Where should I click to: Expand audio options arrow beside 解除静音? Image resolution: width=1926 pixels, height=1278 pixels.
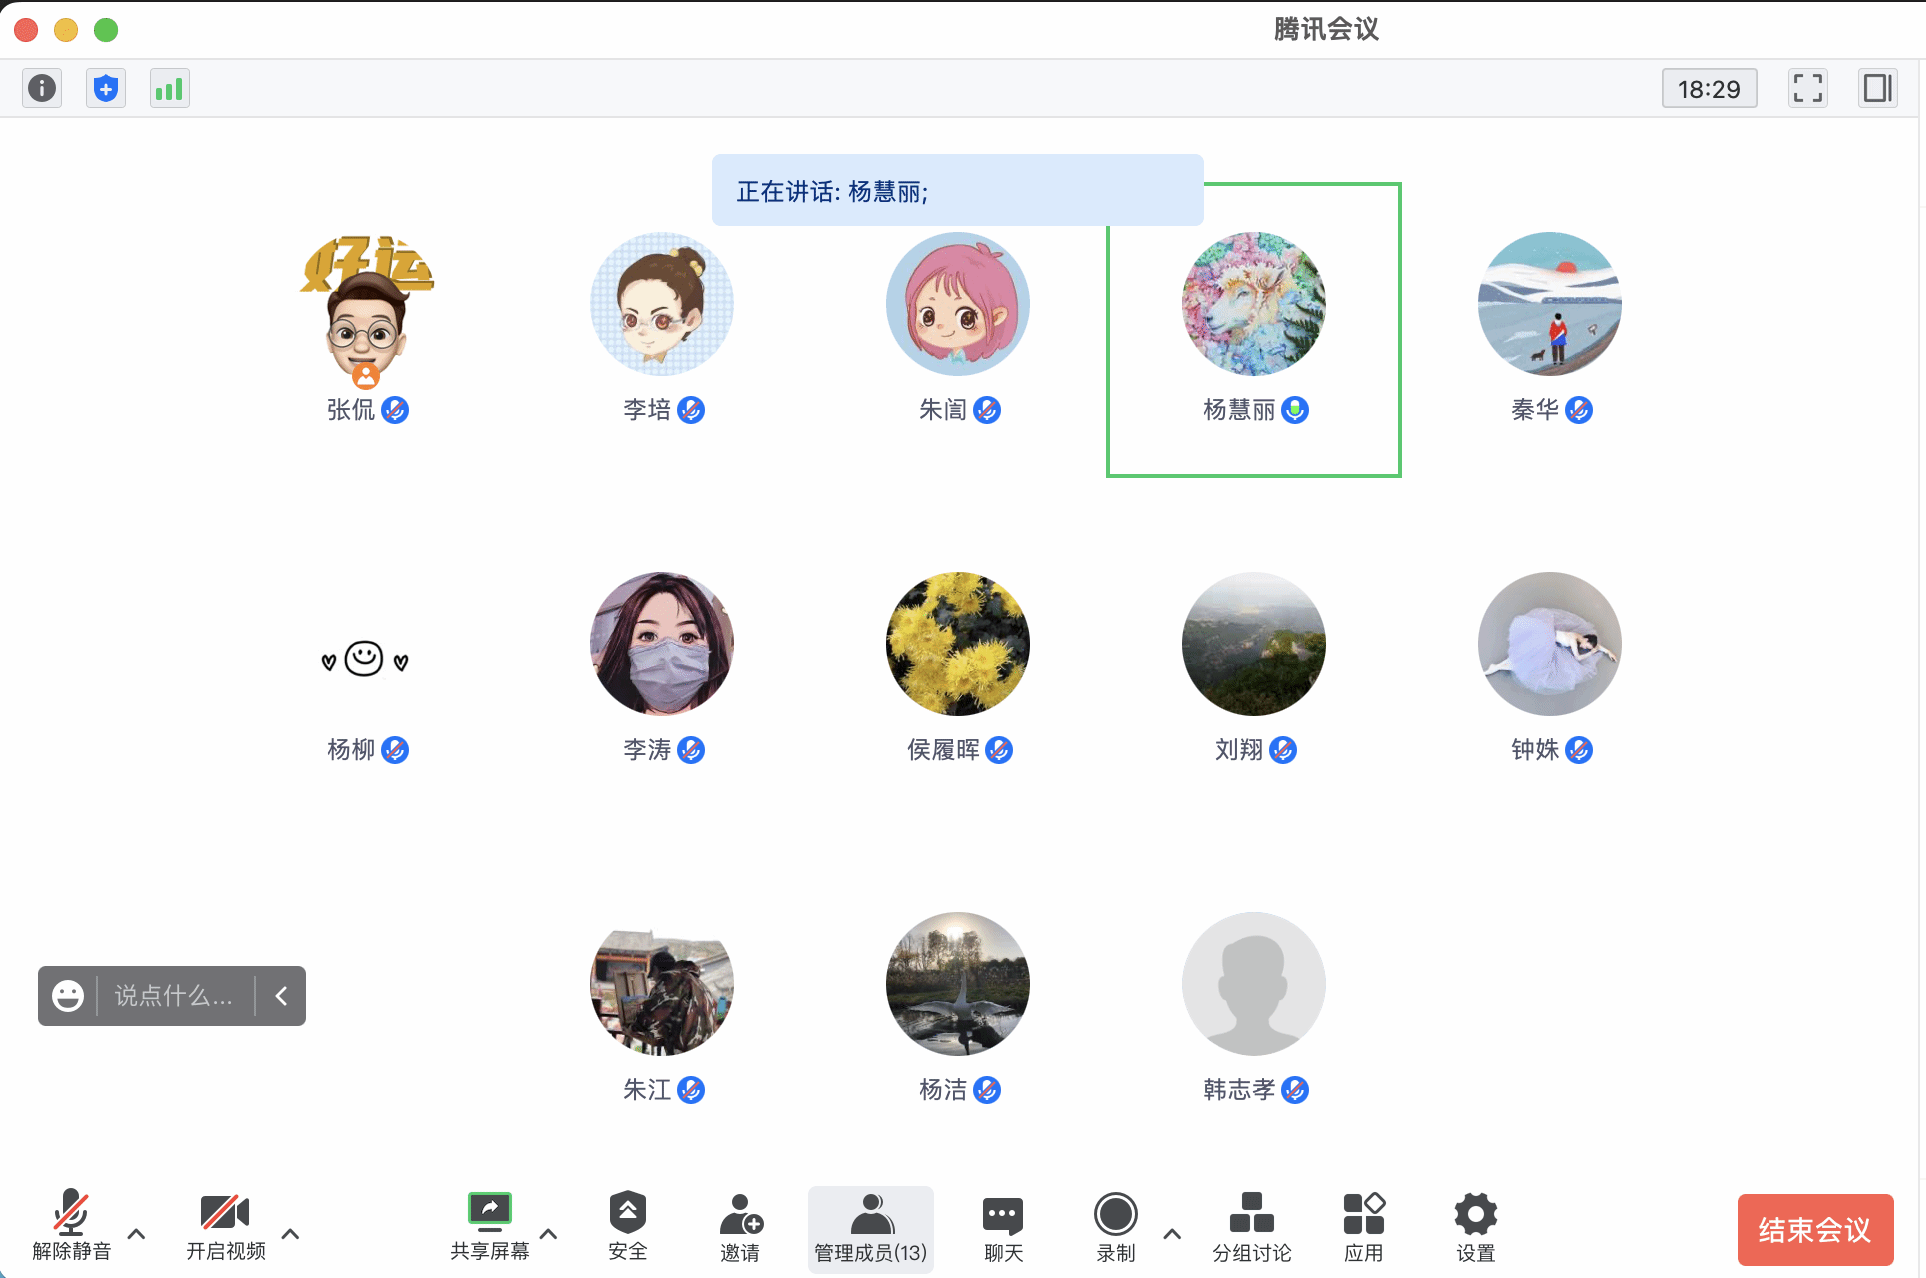(137, 1234)
